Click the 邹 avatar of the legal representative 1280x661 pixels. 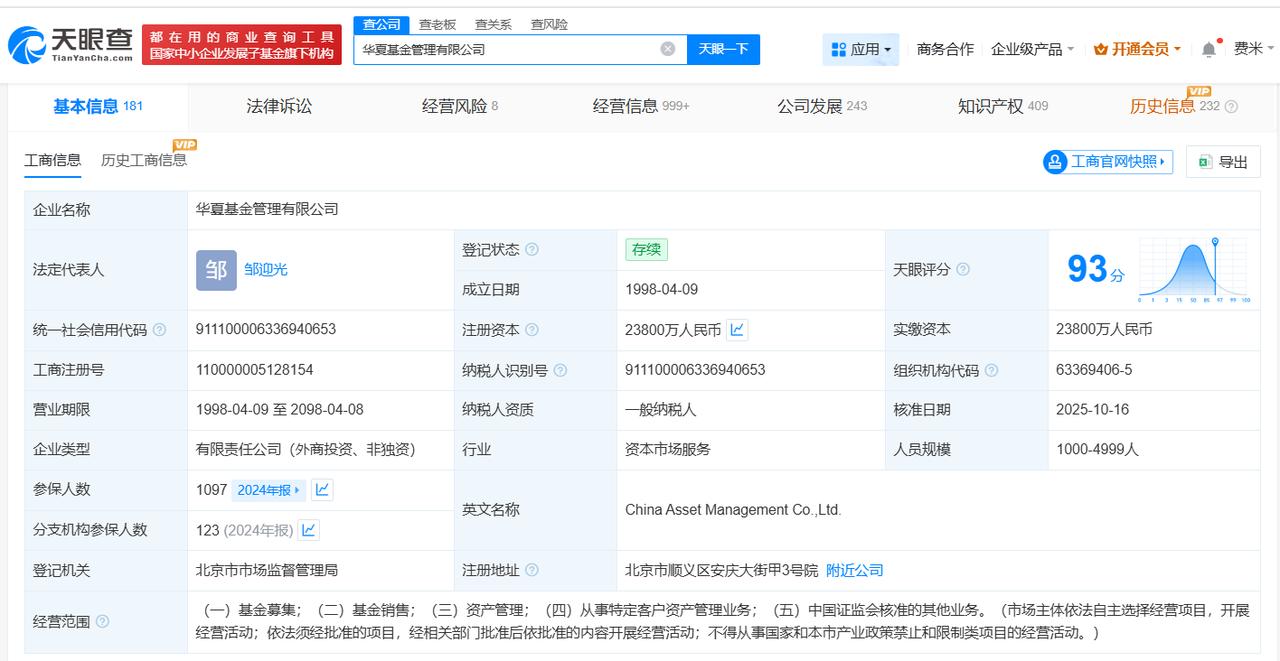click(216, 270)
